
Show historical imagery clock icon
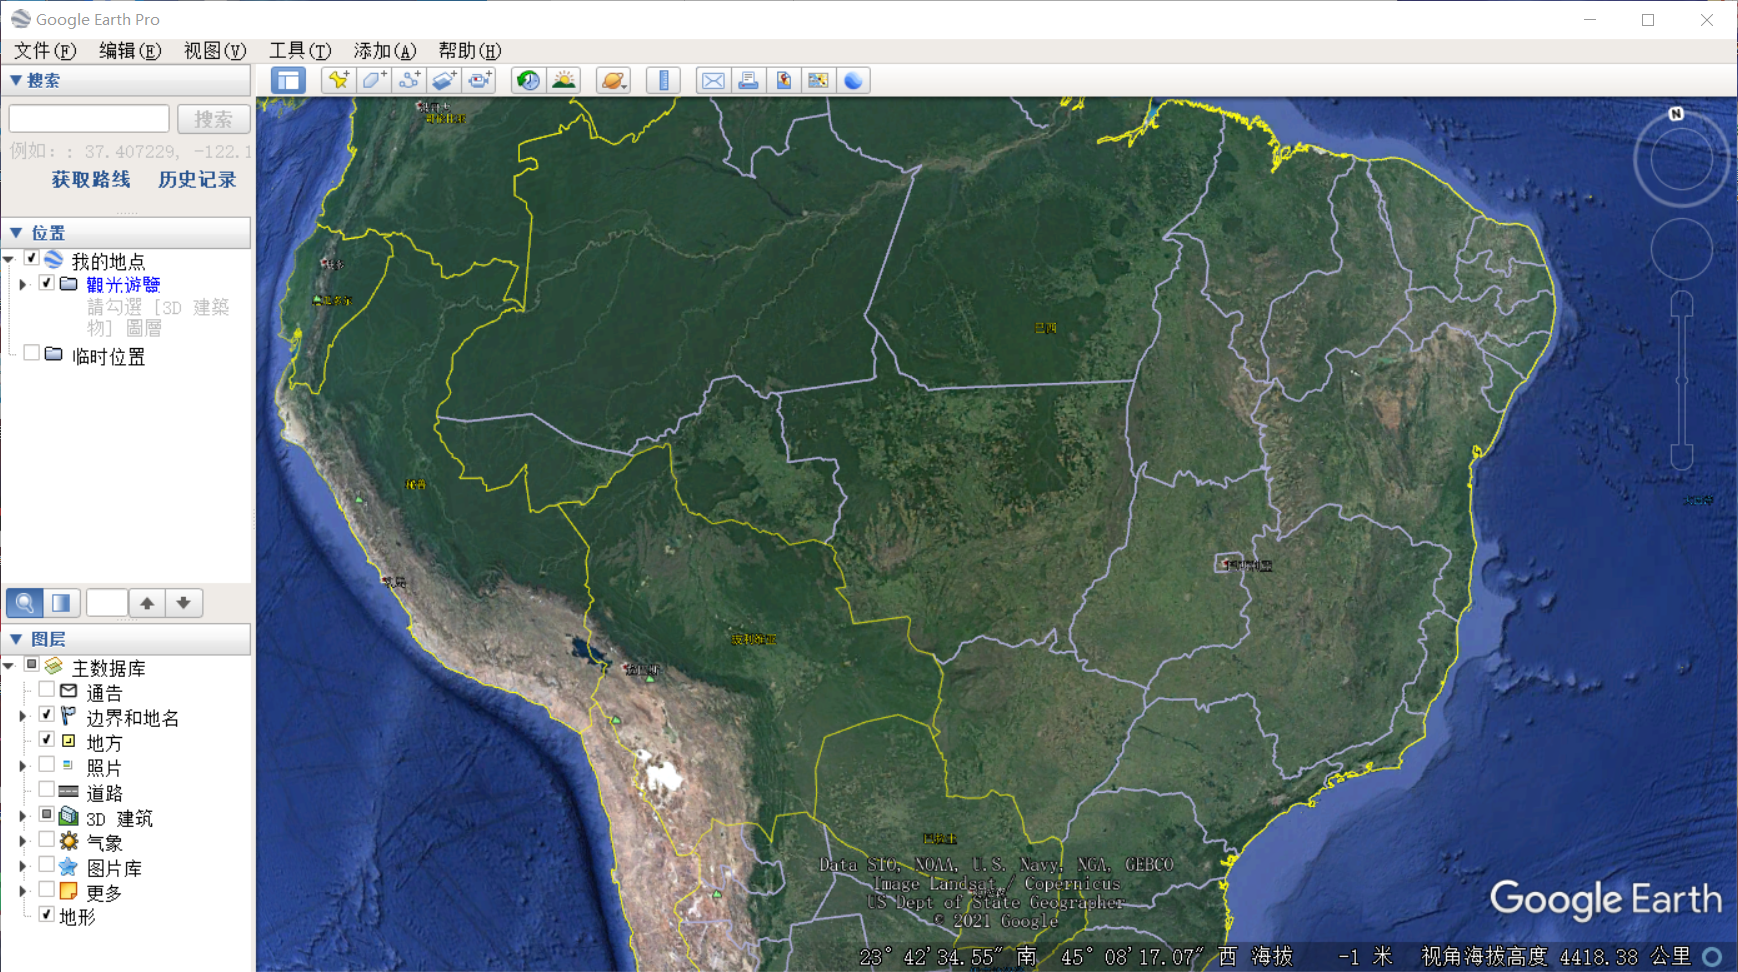pos(528,80)
